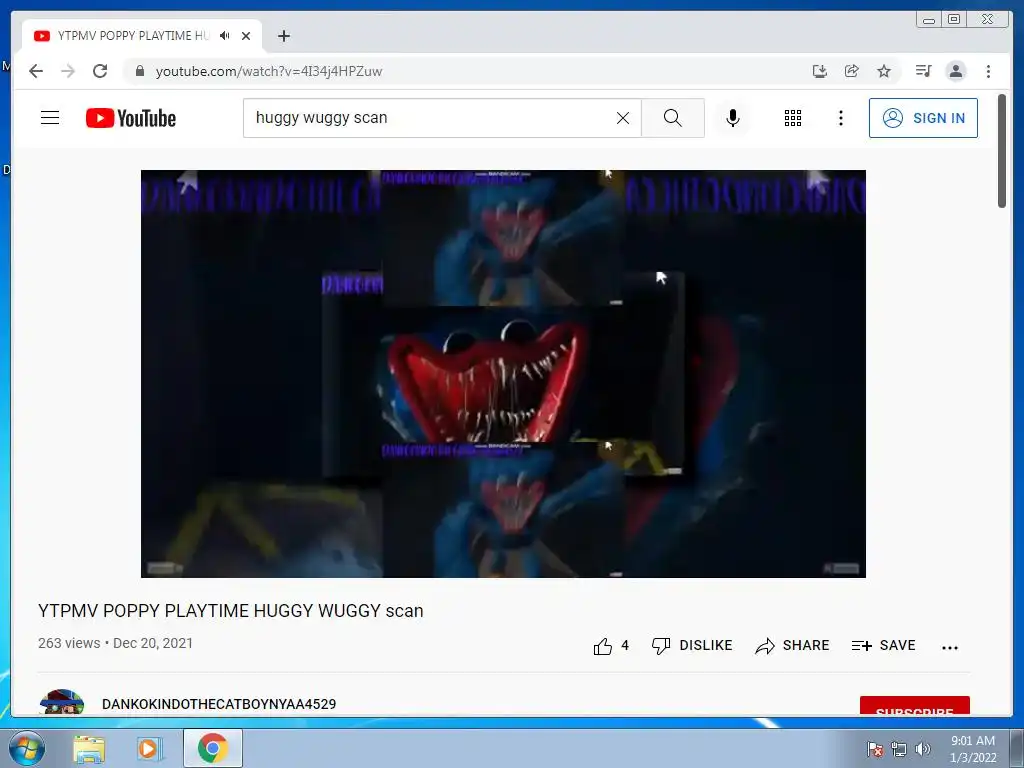Click the YouTube logo

point(131,118)
